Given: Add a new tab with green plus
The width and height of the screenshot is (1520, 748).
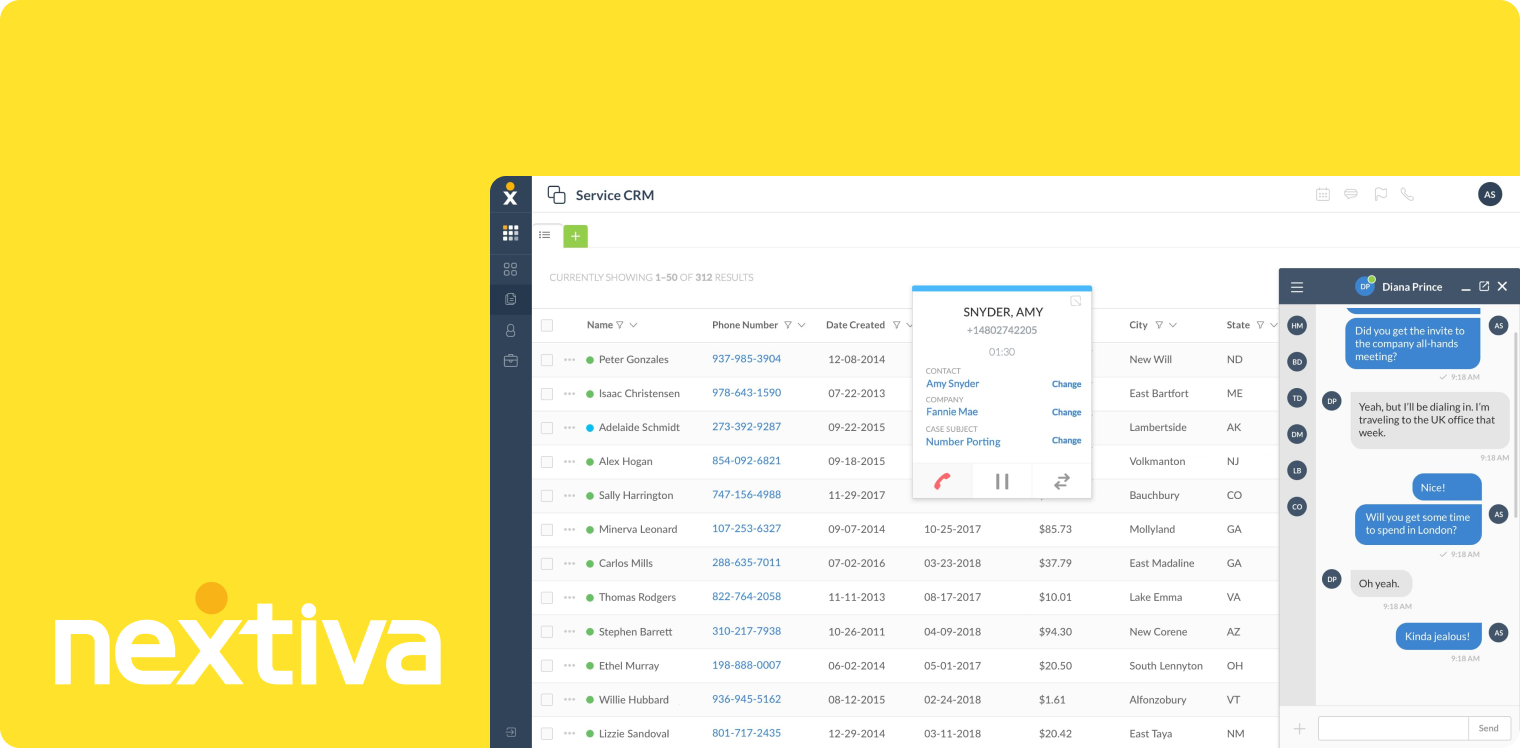Looking at the screenshot, I should tap(575, 236).
